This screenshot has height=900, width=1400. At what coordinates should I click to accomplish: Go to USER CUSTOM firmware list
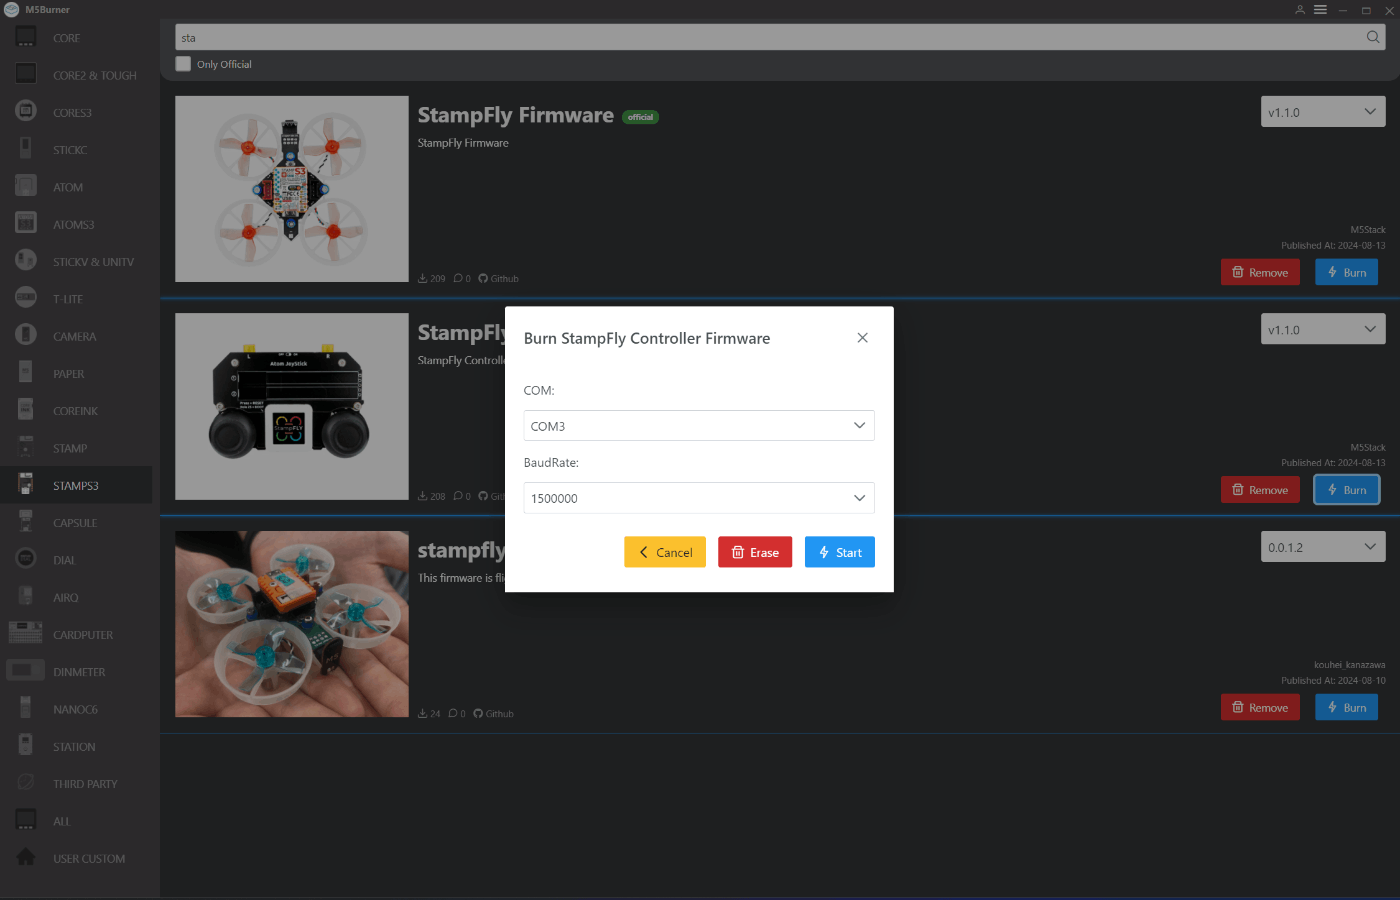pos(89,858)
